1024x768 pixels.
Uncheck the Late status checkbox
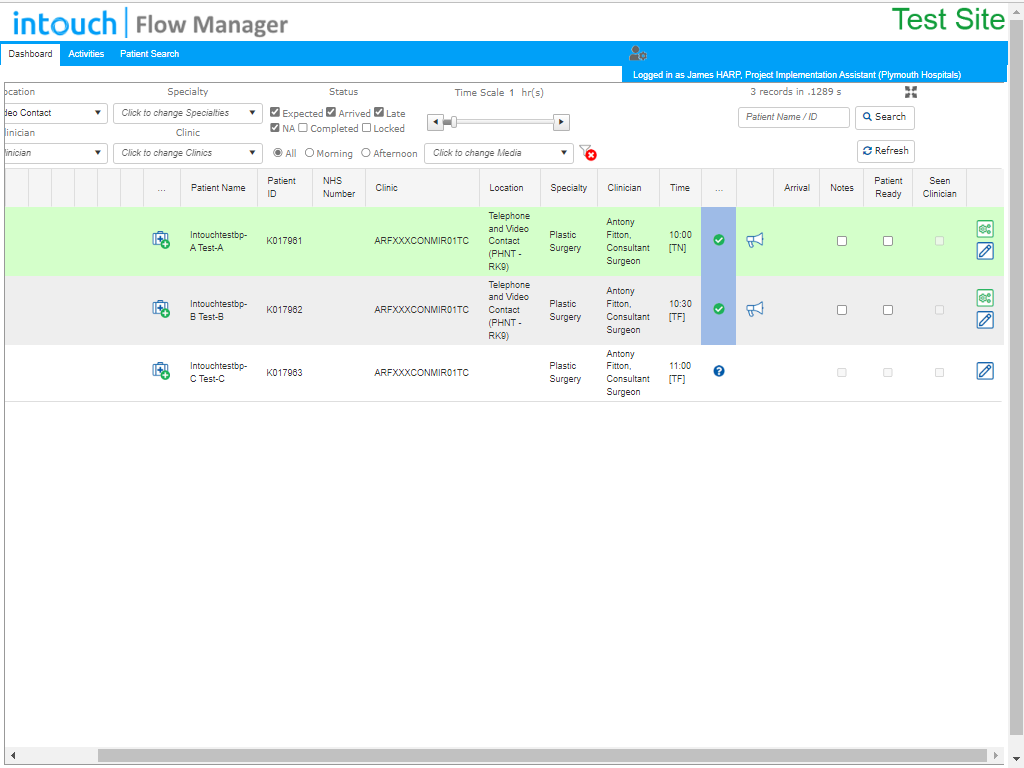pos(379,112)
